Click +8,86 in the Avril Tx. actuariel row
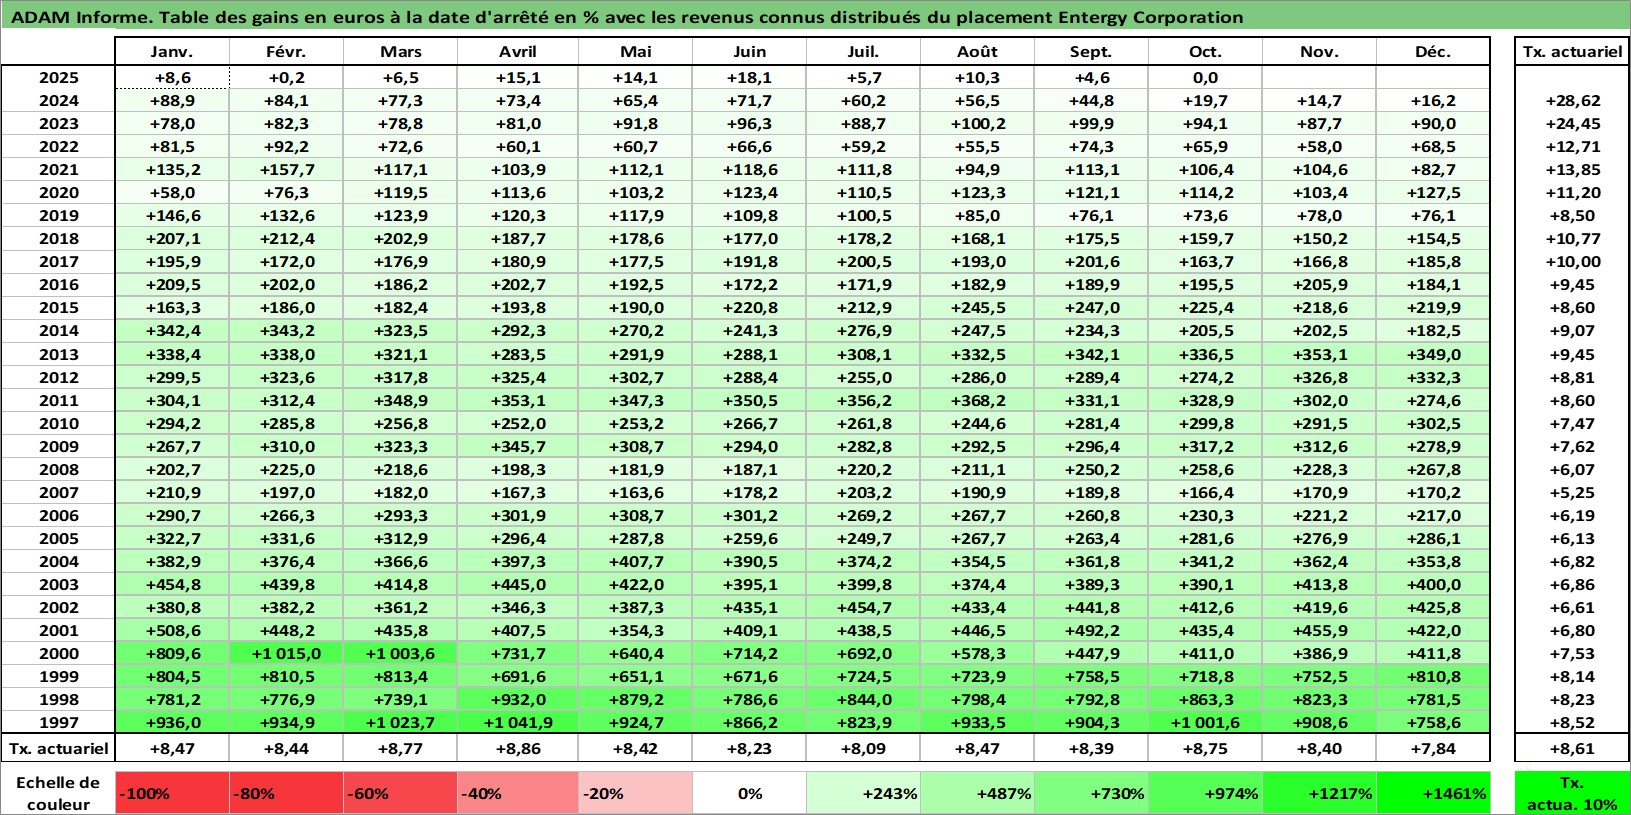Image resolution: width=1631 pixels, height=815 pixels. point(518,748)
